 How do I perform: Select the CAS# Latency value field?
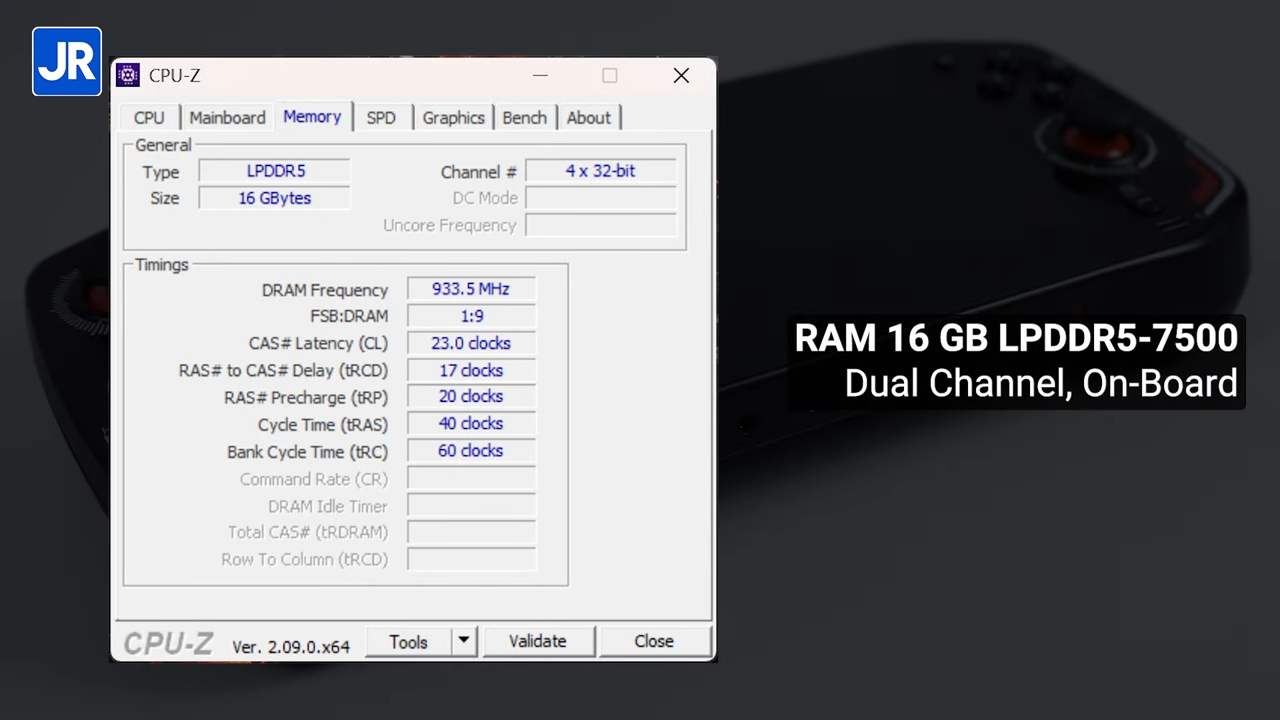pyautogui.click(x=471, y=343)
